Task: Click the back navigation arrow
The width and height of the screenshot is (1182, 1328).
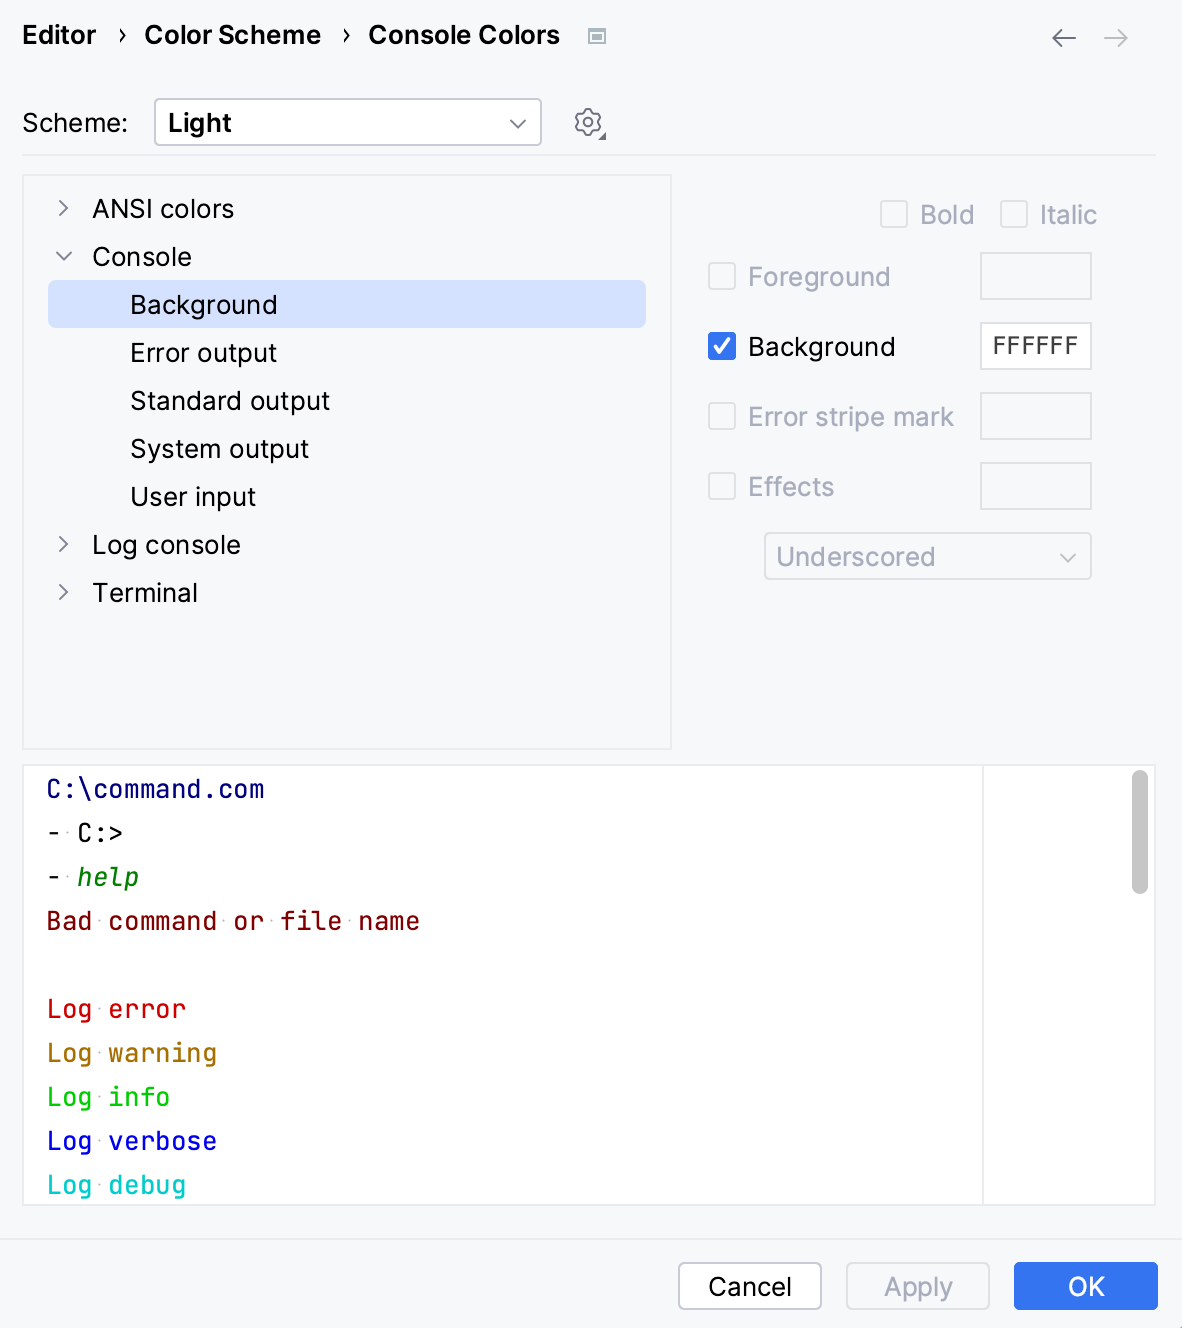Action: 1063,37
